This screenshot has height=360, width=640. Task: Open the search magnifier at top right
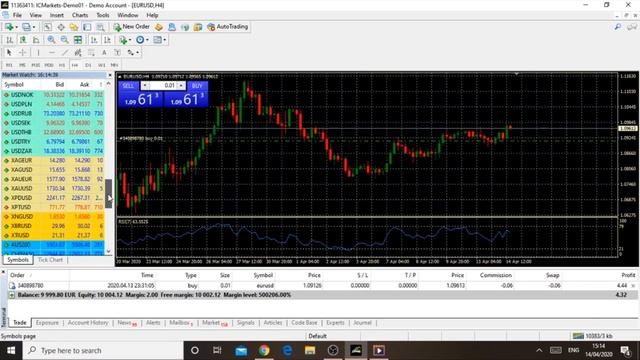tap(618, 27)
